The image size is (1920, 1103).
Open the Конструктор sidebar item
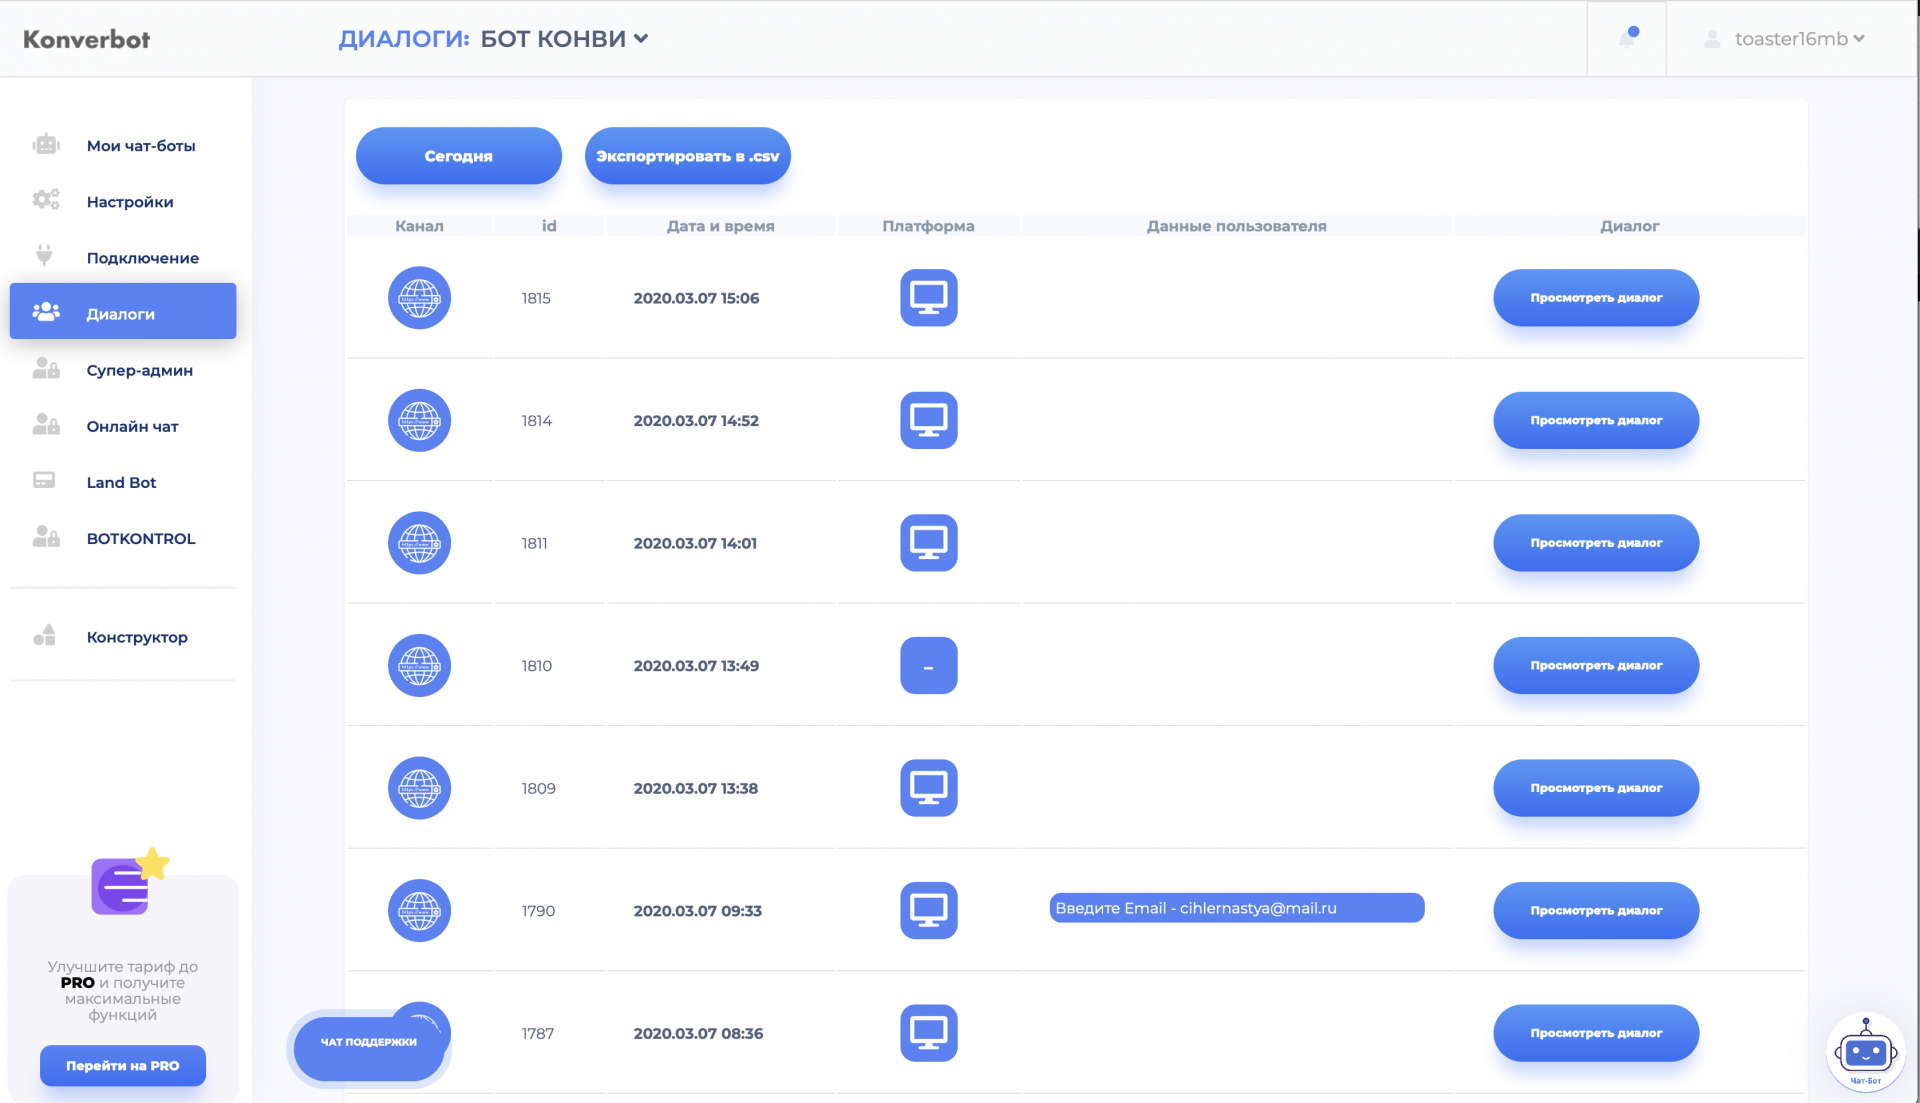pos(137,637)
